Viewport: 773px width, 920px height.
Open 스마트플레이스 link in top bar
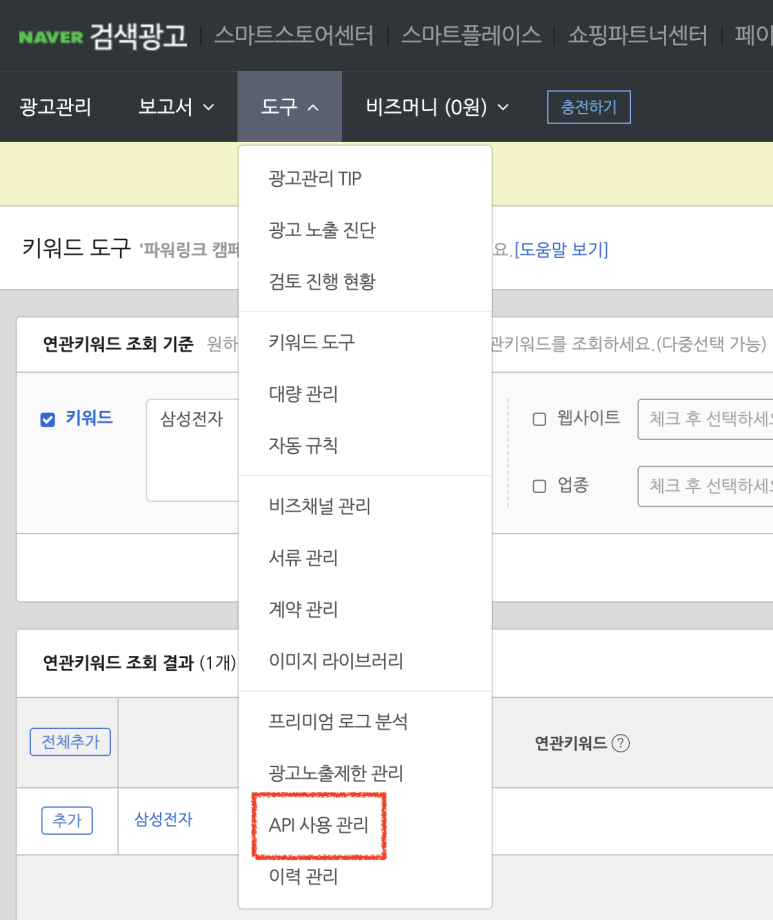click(x=471, y=35)
